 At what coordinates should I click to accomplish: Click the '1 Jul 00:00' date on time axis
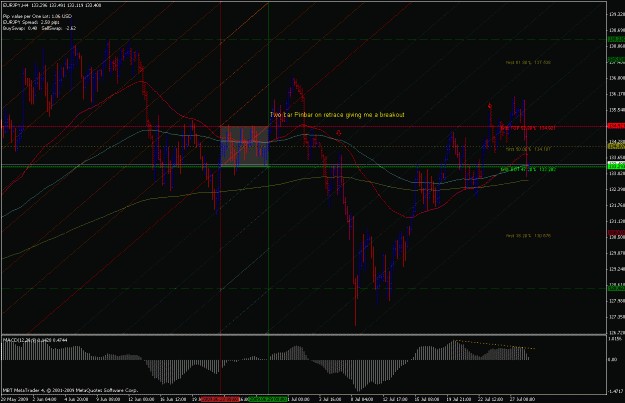299,399
